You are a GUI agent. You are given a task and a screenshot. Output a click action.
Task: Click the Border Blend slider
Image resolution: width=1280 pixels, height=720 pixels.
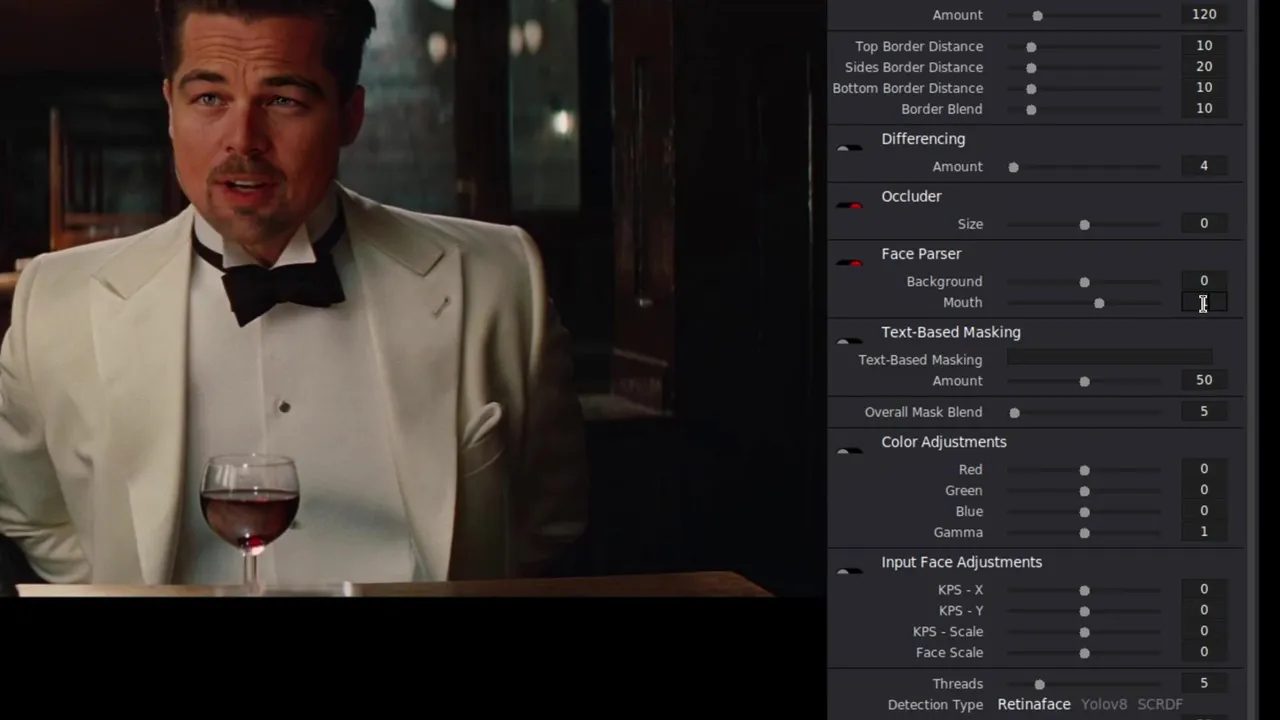[1084, 110]
